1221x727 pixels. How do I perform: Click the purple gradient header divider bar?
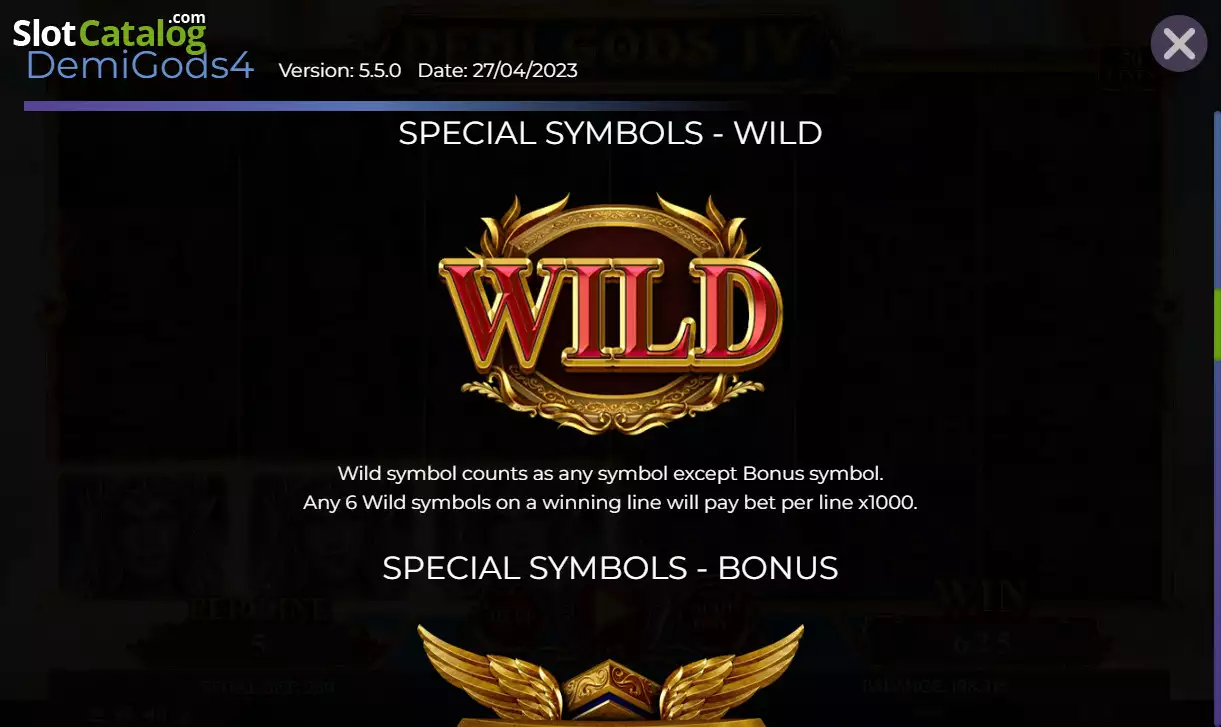point(385,105)
